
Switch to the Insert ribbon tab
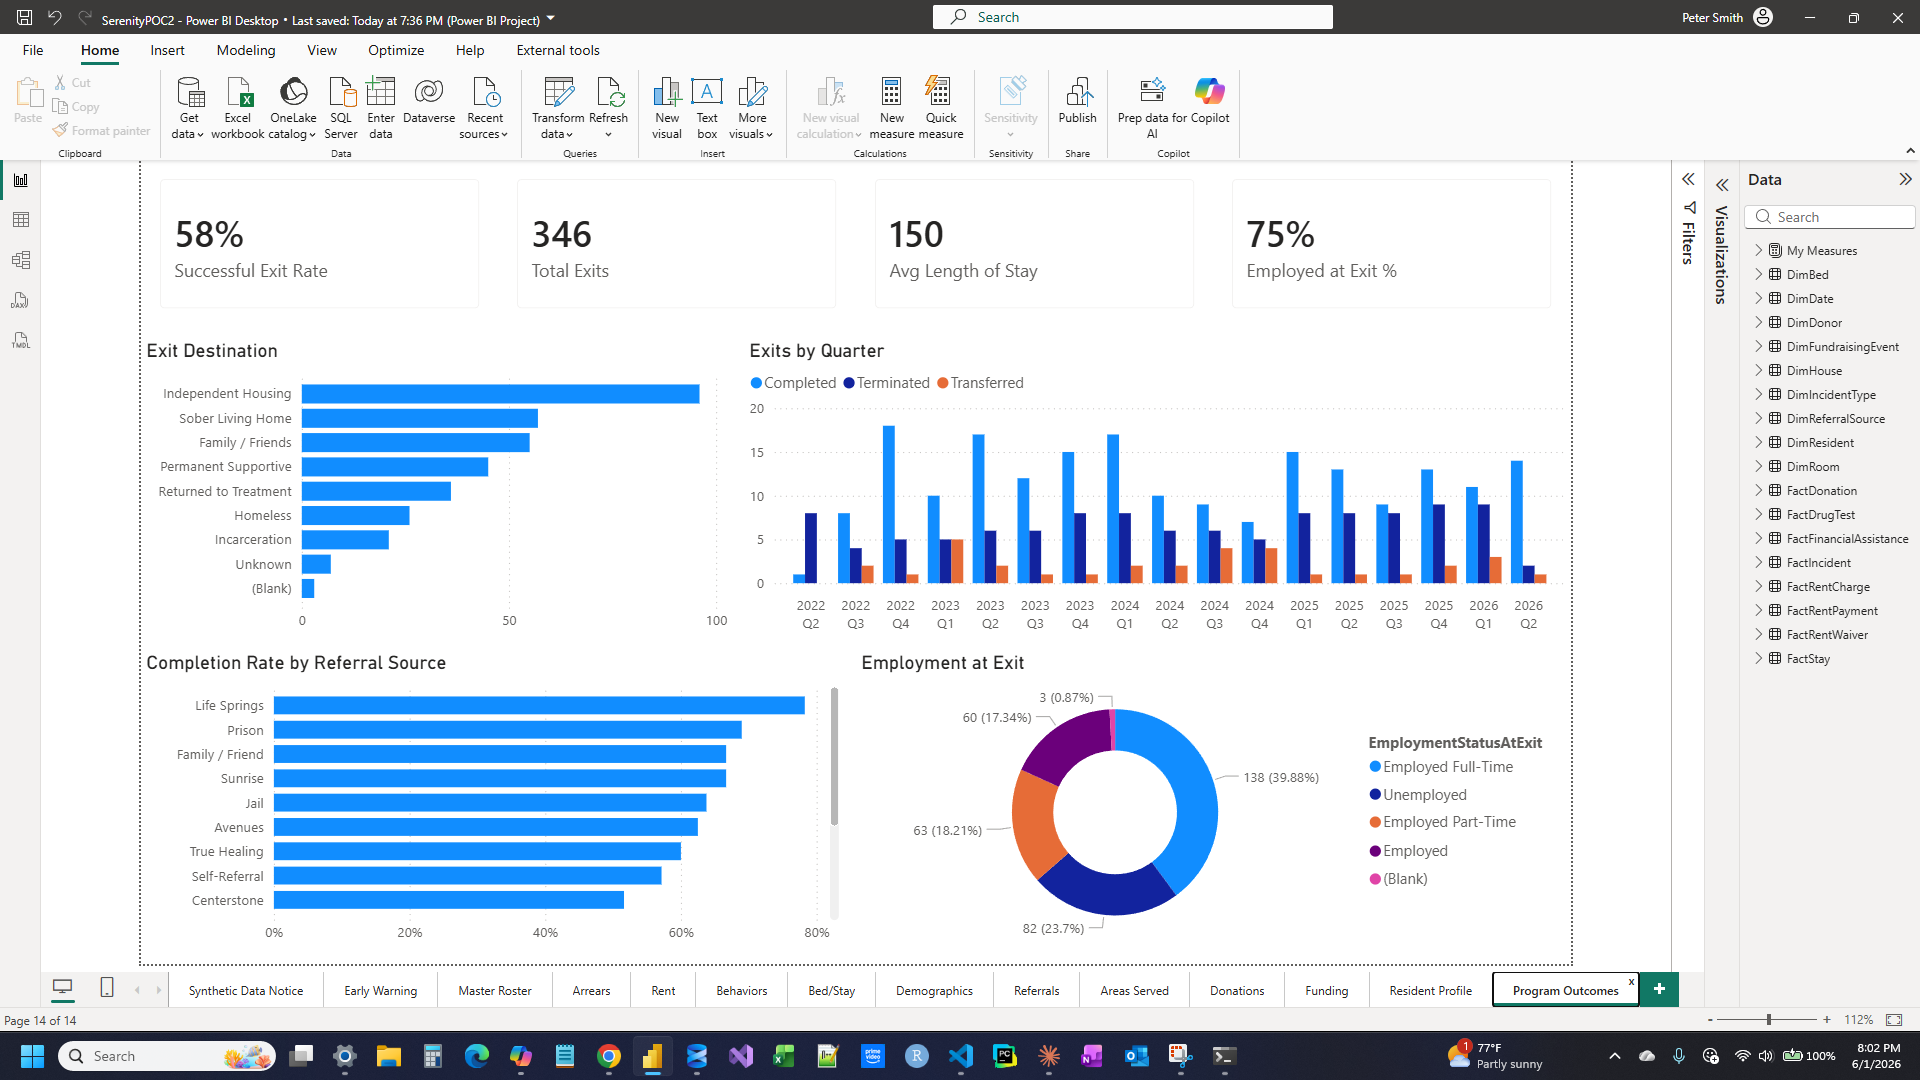tap(167, 50)
